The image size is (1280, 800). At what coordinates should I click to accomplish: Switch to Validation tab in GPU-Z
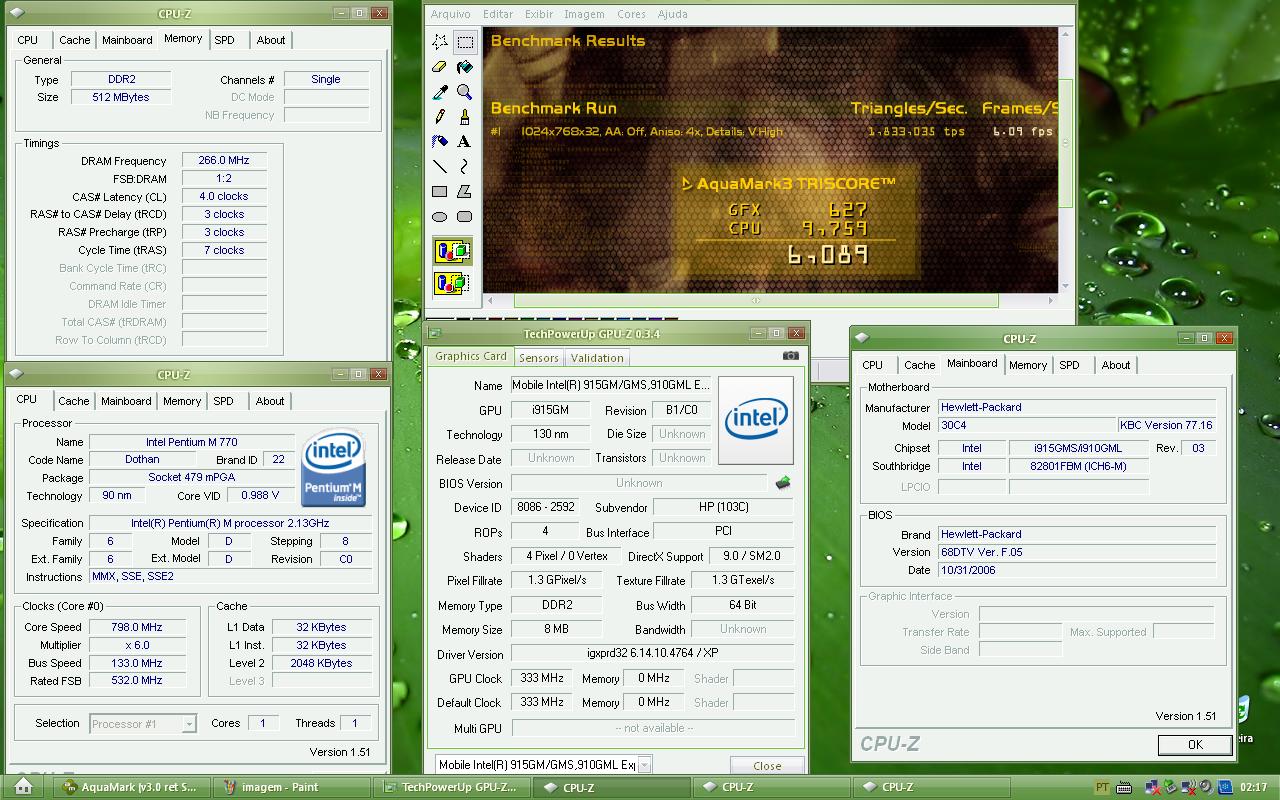click(597, 358)
